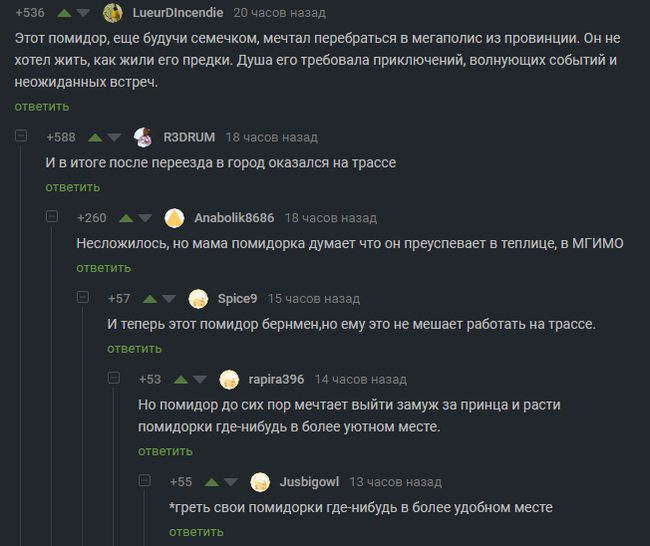
Task: Upvote R3DRUM's comment
Action: 95,137
